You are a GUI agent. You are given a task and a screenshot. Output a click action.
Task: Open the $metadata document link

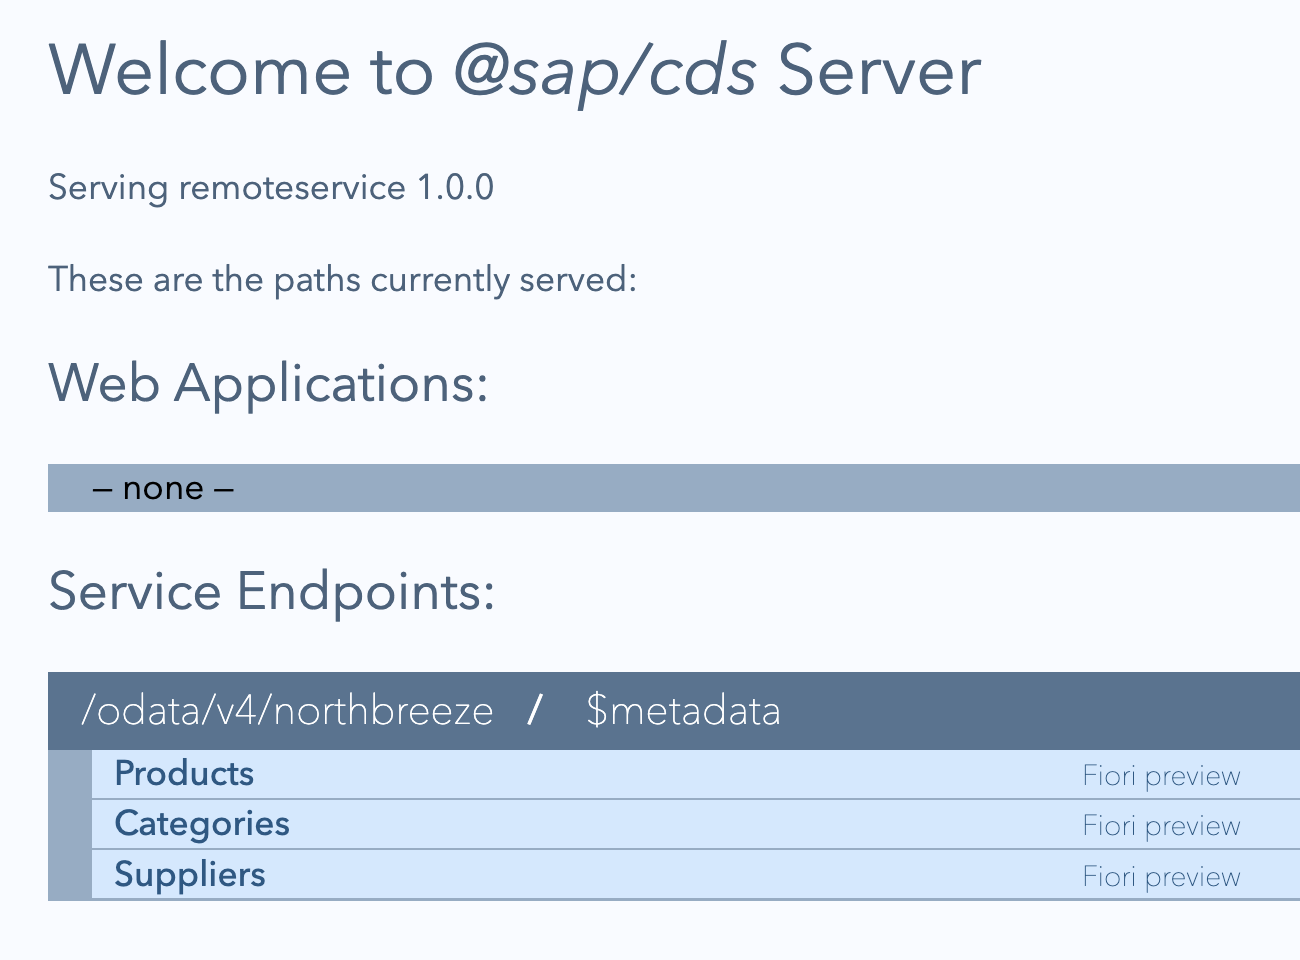(683, 711)
